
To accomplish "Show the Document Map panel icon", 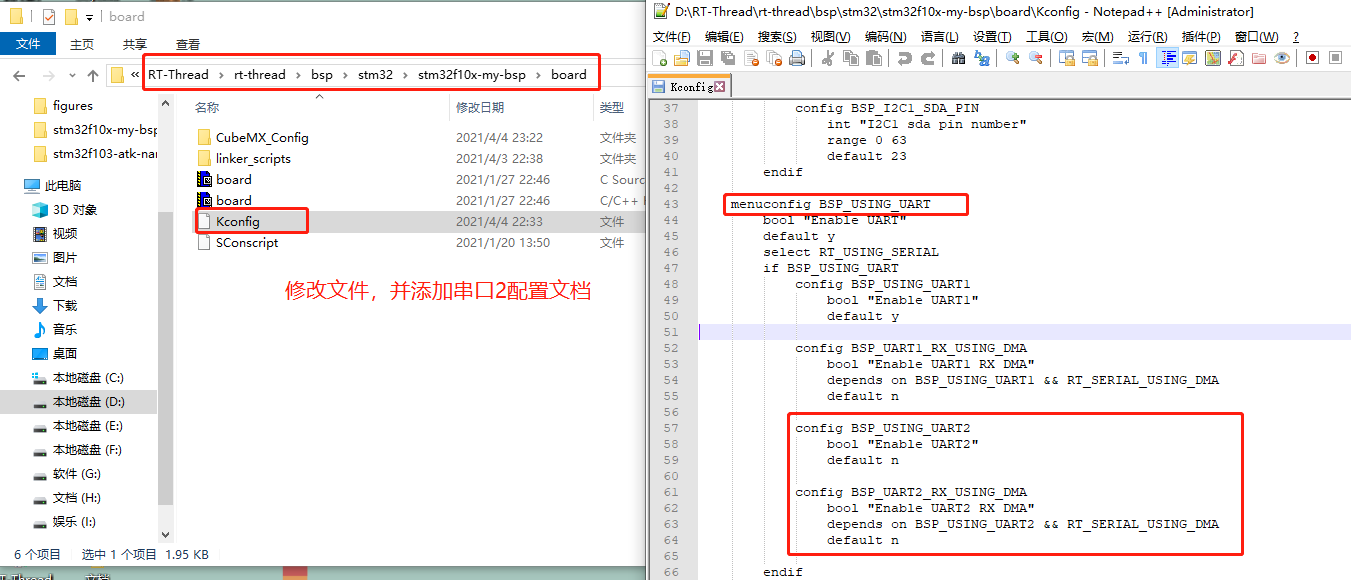I will coord(1213,59).
